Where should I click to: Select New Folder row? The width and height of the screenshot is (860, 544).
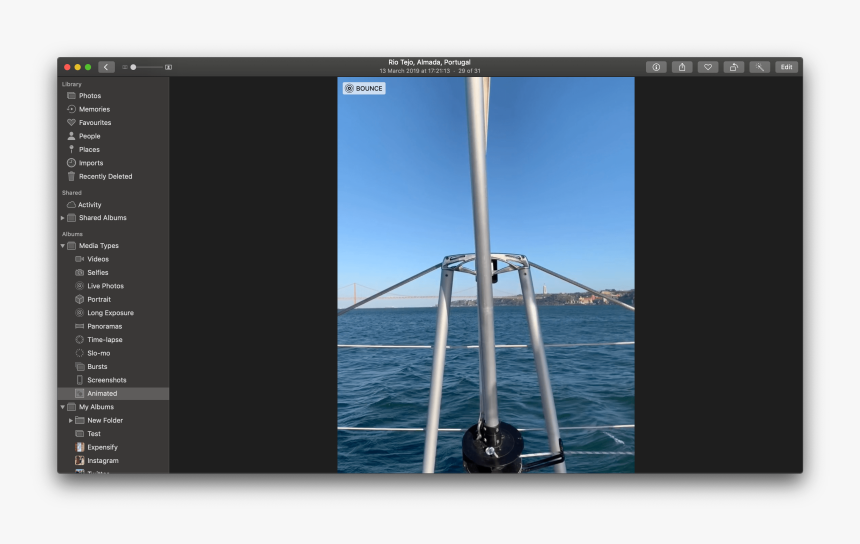[113, 420]
